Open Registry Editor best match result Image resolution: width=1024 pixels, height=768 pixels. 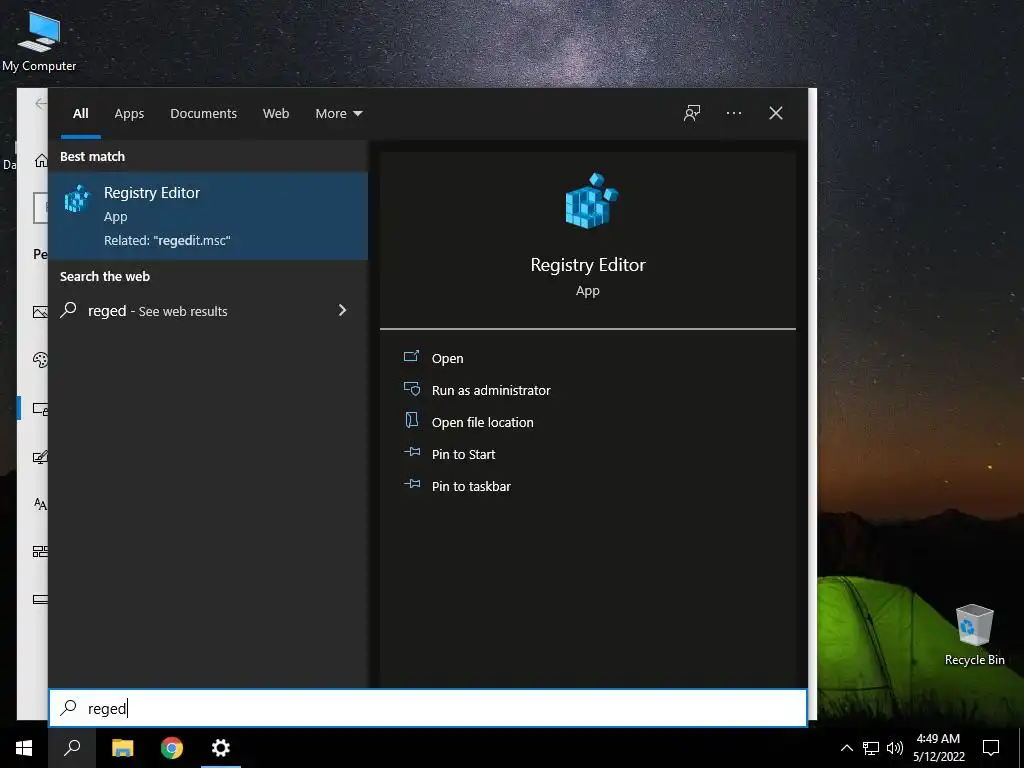click(x=208, y=216)
